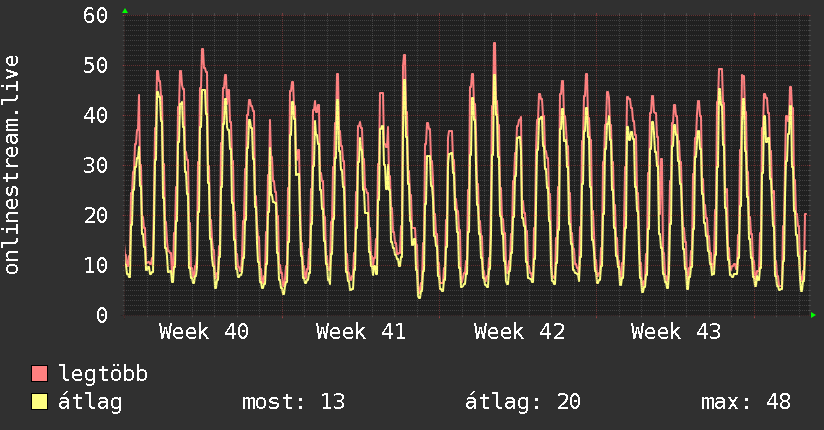
Task: Click the y-axis value 10
Action: click(96, 265)
